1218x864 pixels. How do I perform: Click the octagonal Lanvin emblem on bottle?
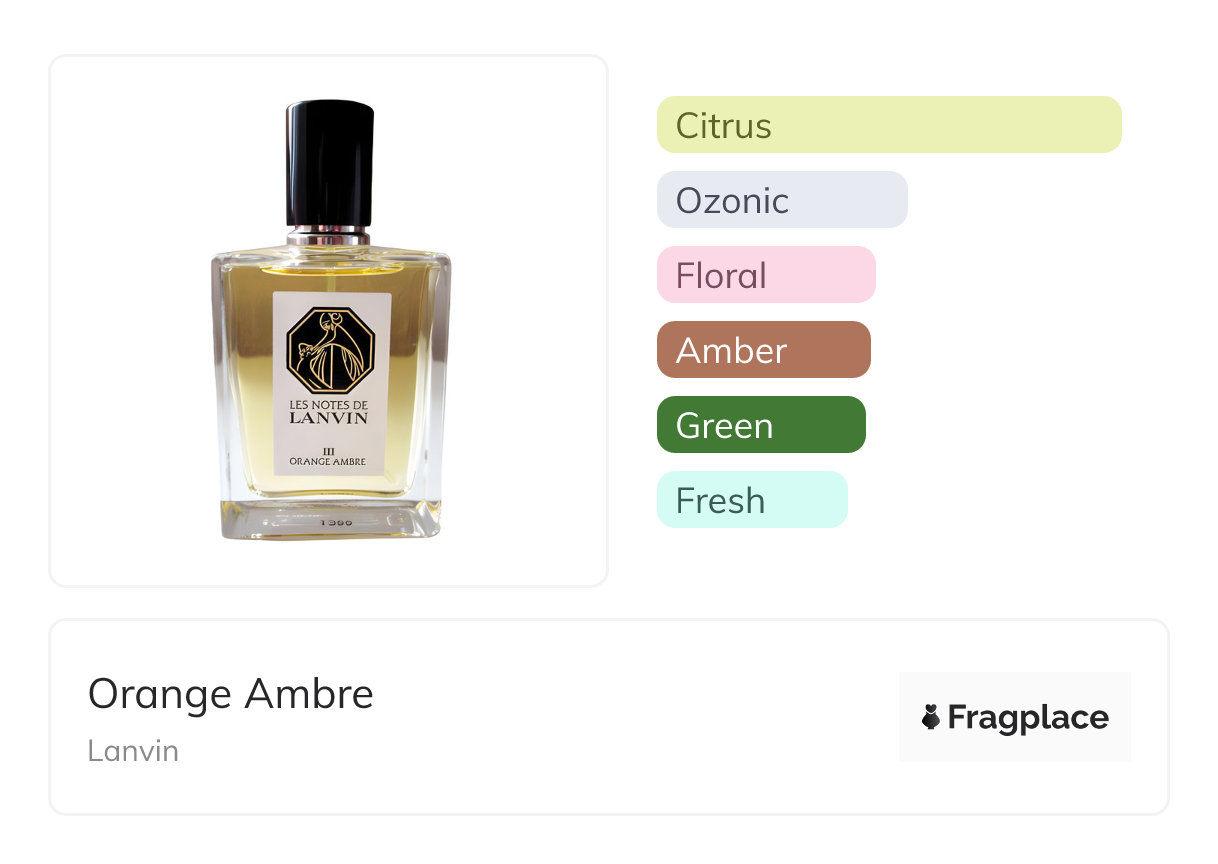(330, 349)
